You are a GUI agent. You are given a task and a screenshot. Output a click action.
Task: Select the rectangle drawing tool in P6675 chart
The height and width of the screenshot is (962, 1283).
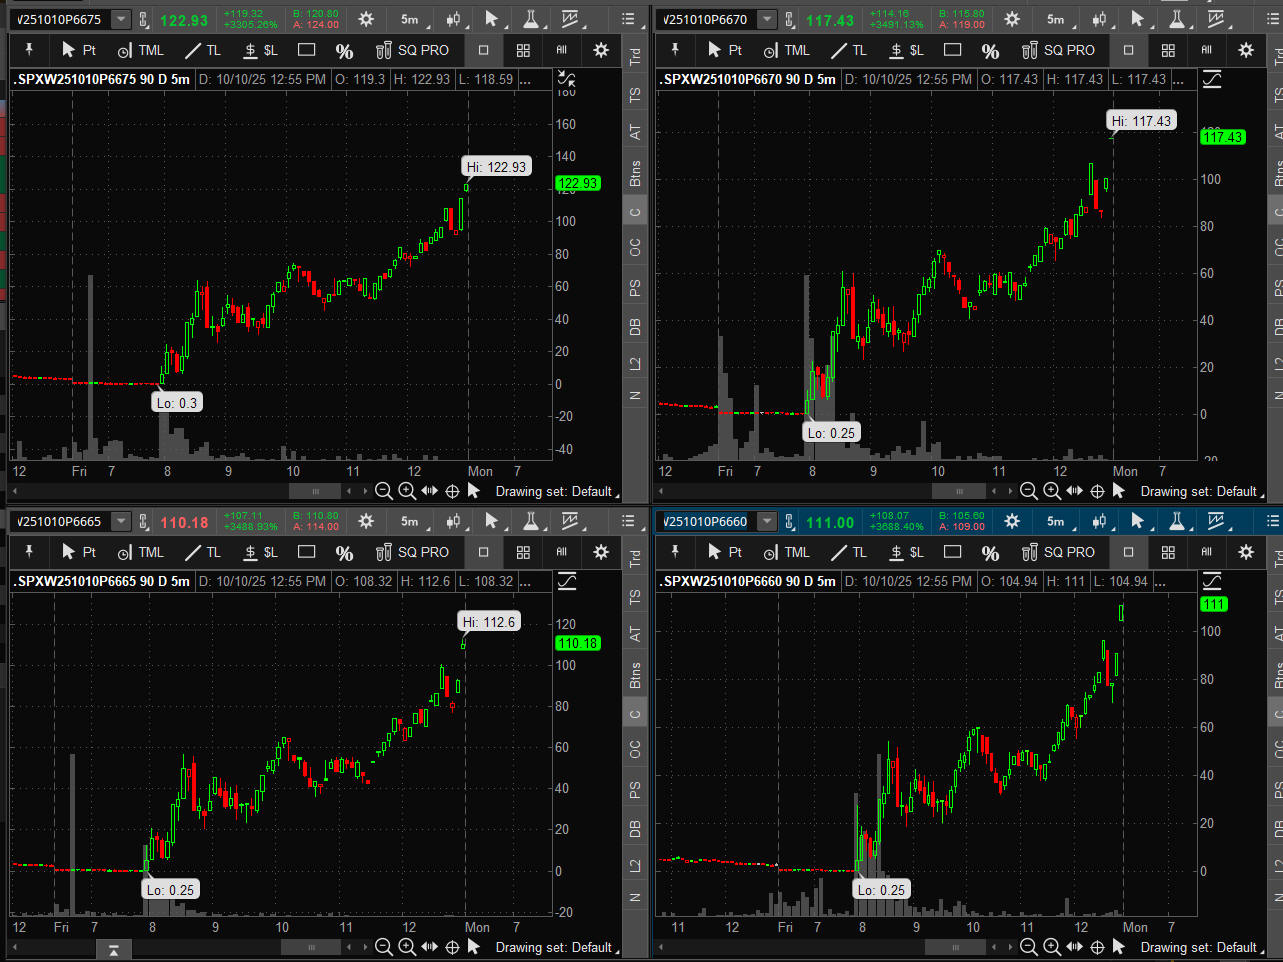click(307, 50)
